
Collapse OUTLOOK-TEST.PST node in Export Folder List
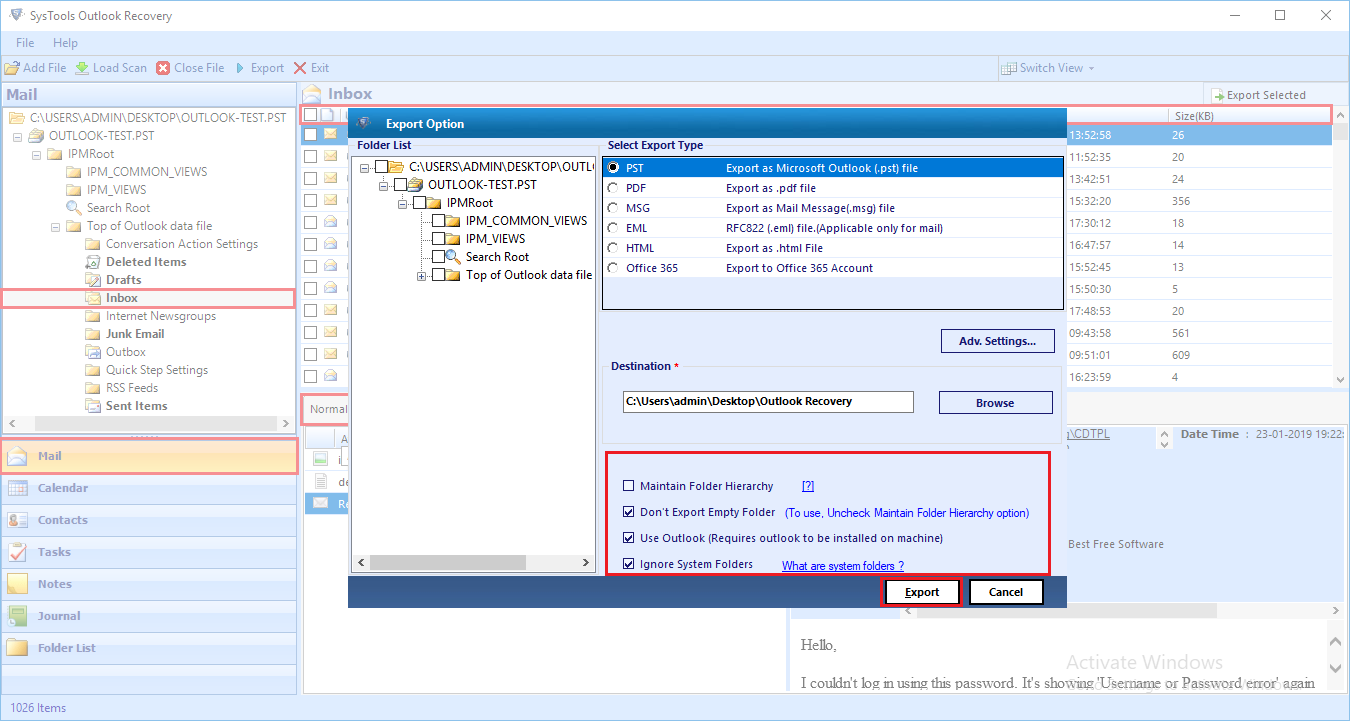pyautogui.click(x=384, y=185)
